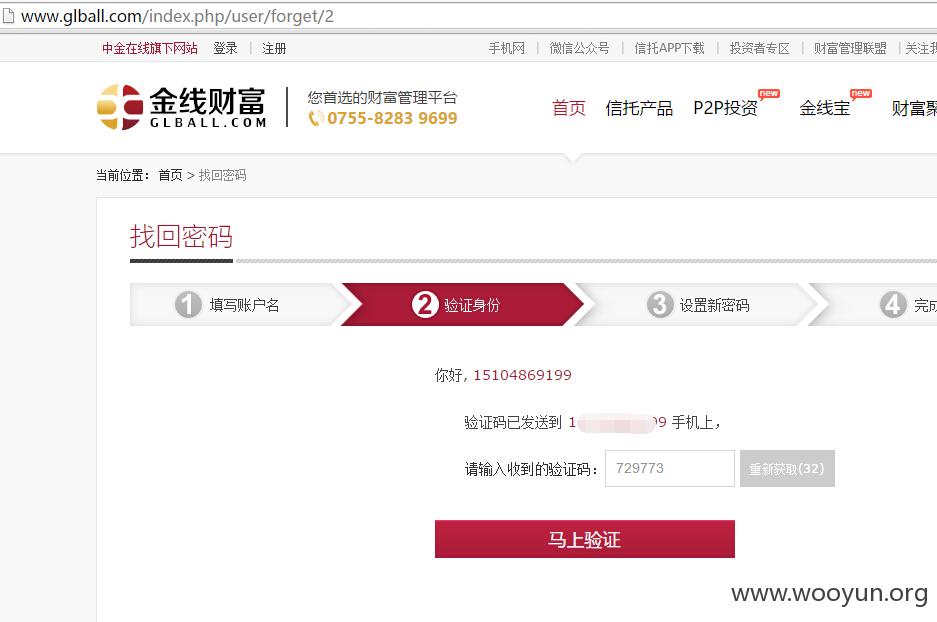Click the step 2 circle 验证身份
Viewport: 937px width, 622px height.
tap(425, 305)
